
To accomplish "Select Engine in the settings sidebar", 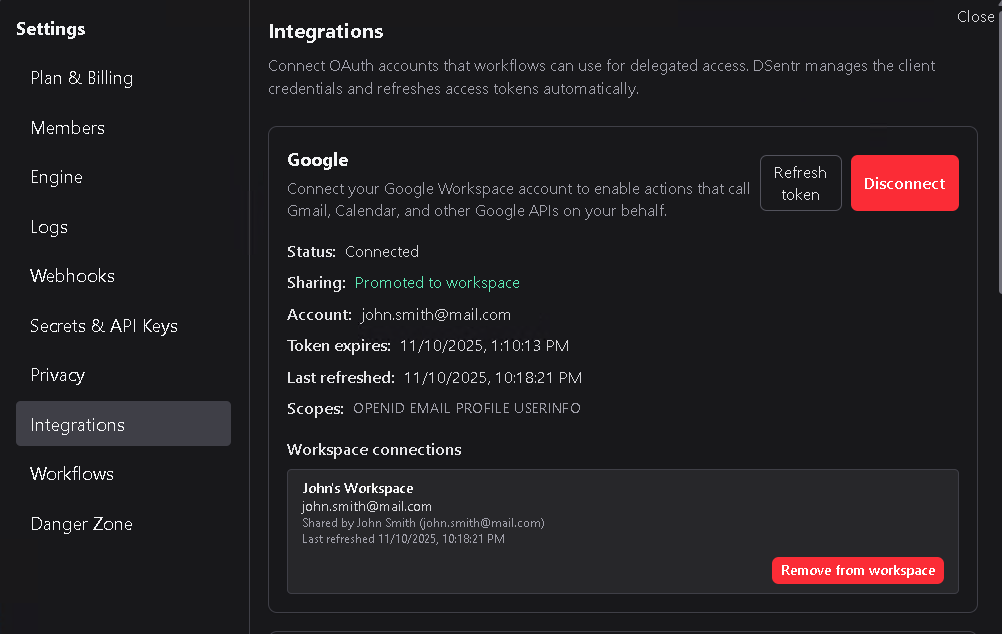I will tap(57, 177).
